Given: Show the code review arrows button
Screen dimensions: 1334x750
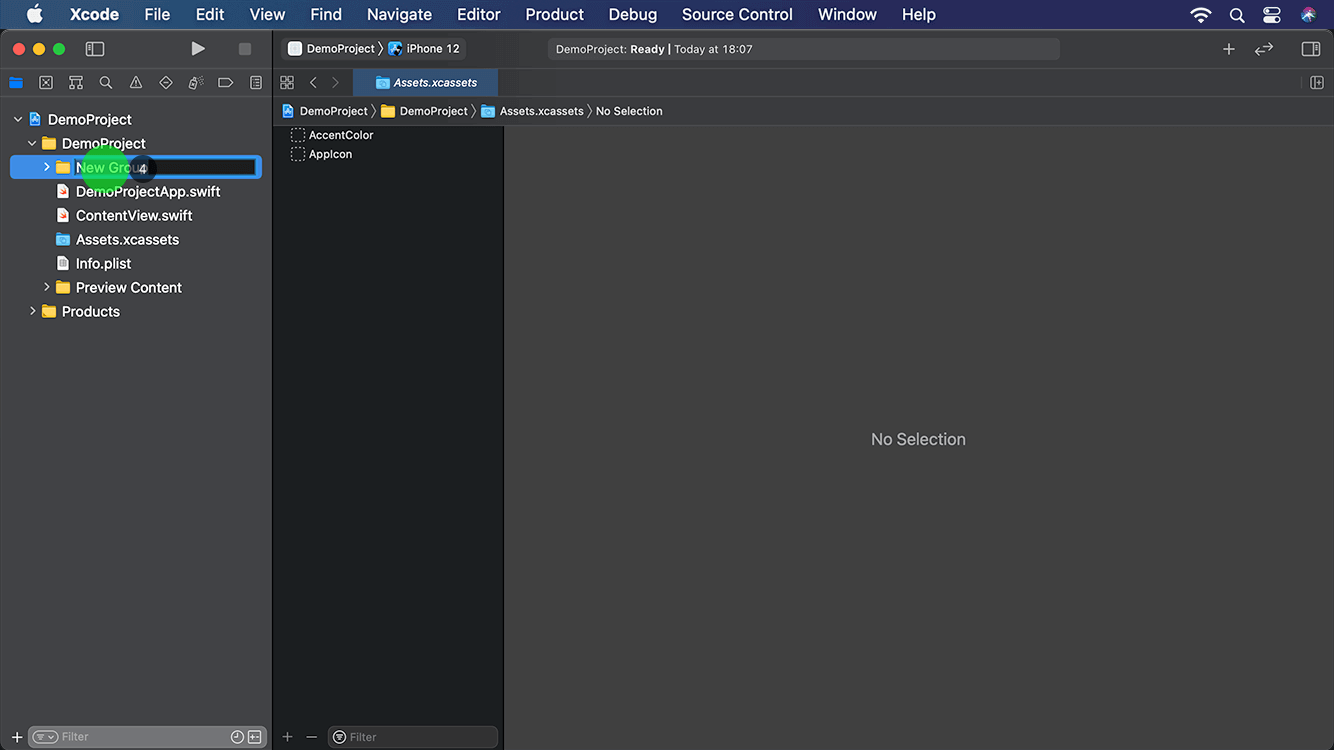Looking at the screenshot, I should (x=1264, y=49).
